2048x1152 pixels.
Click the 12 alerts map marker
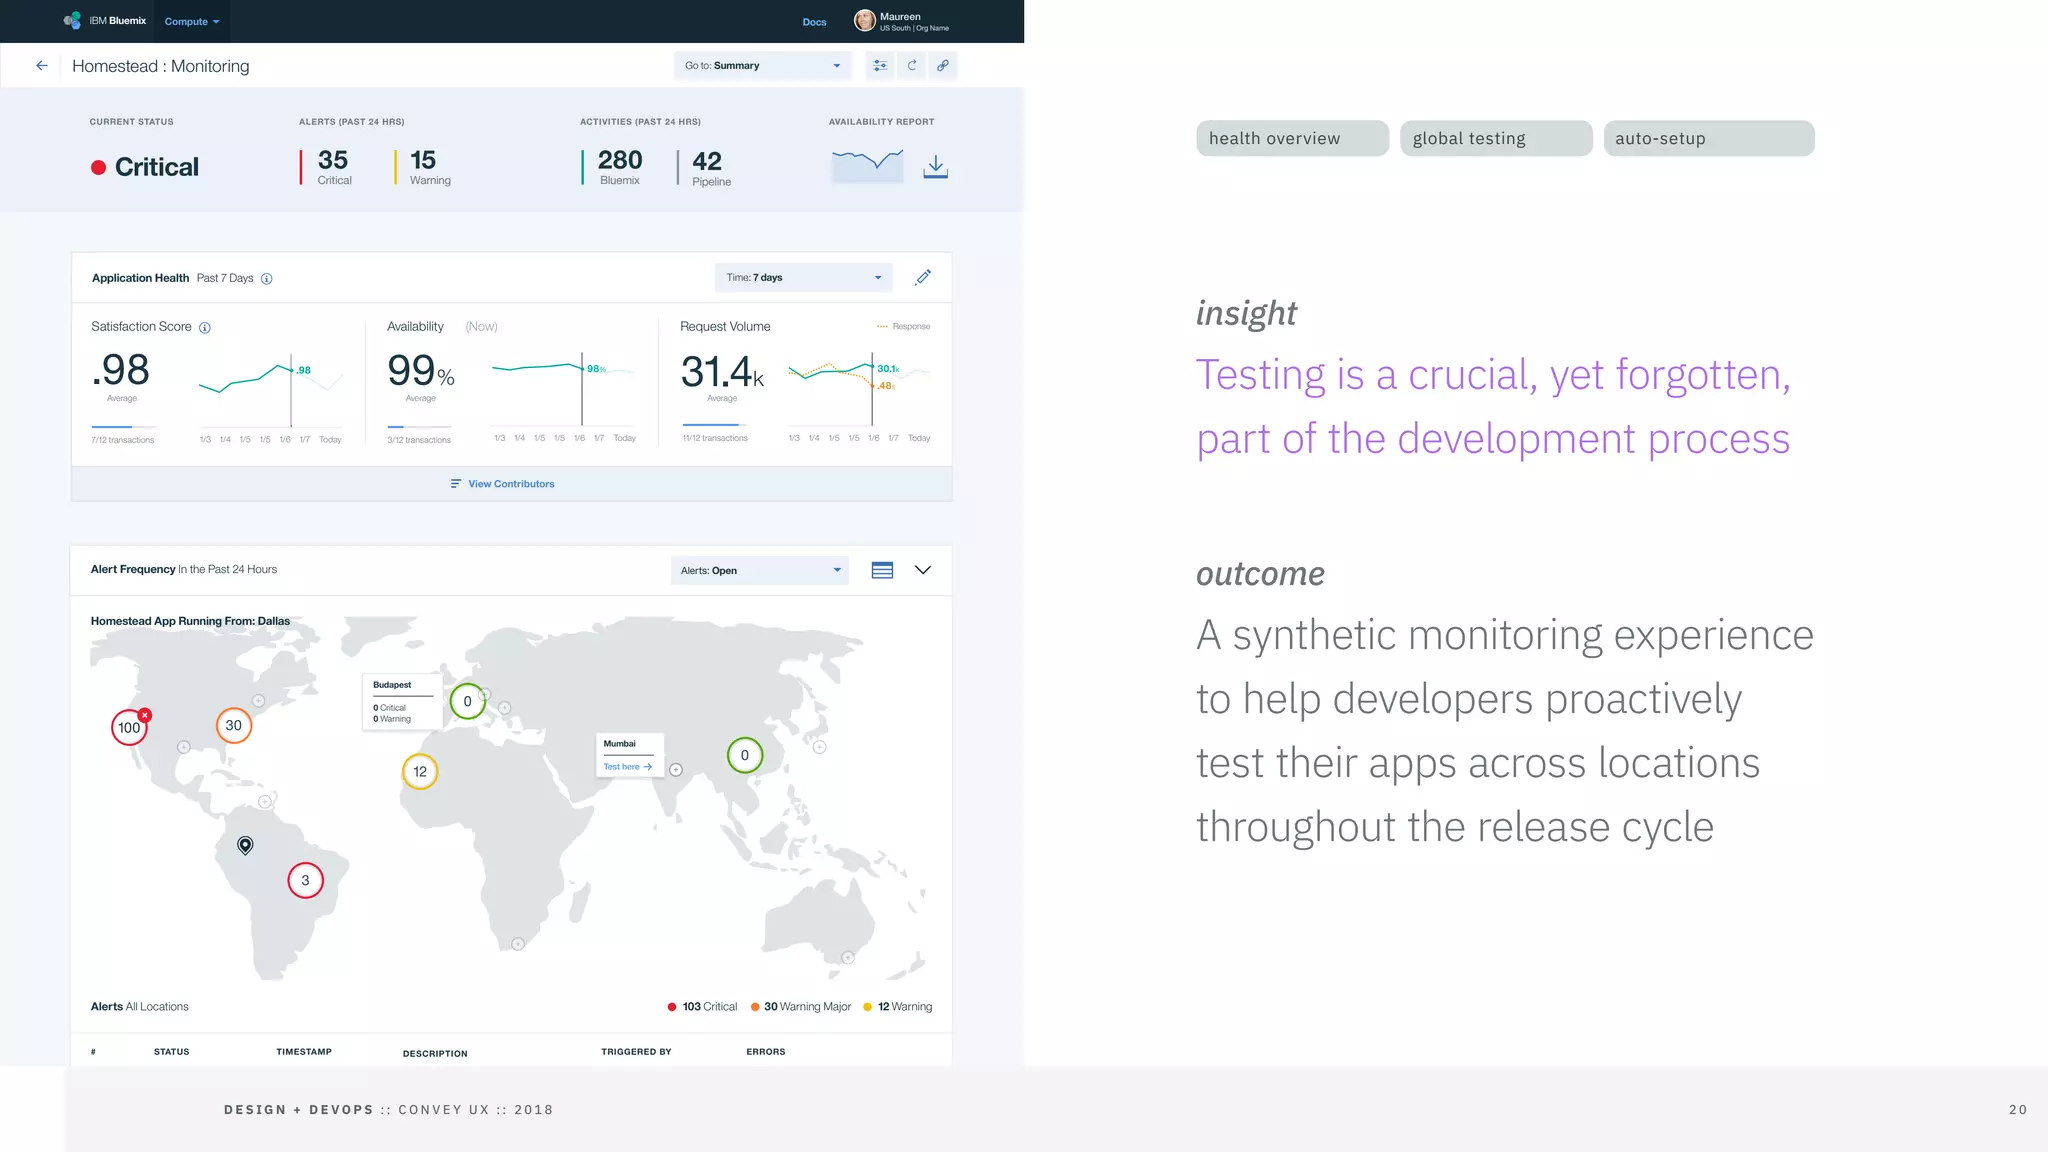(420, 771)
